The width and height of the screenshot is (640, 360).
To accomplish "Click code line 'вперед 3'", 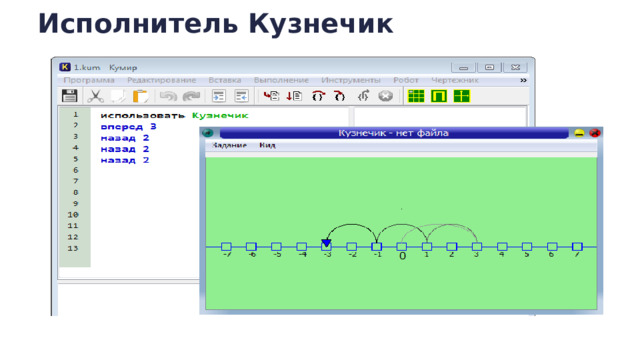I will (x=129, y=127).
